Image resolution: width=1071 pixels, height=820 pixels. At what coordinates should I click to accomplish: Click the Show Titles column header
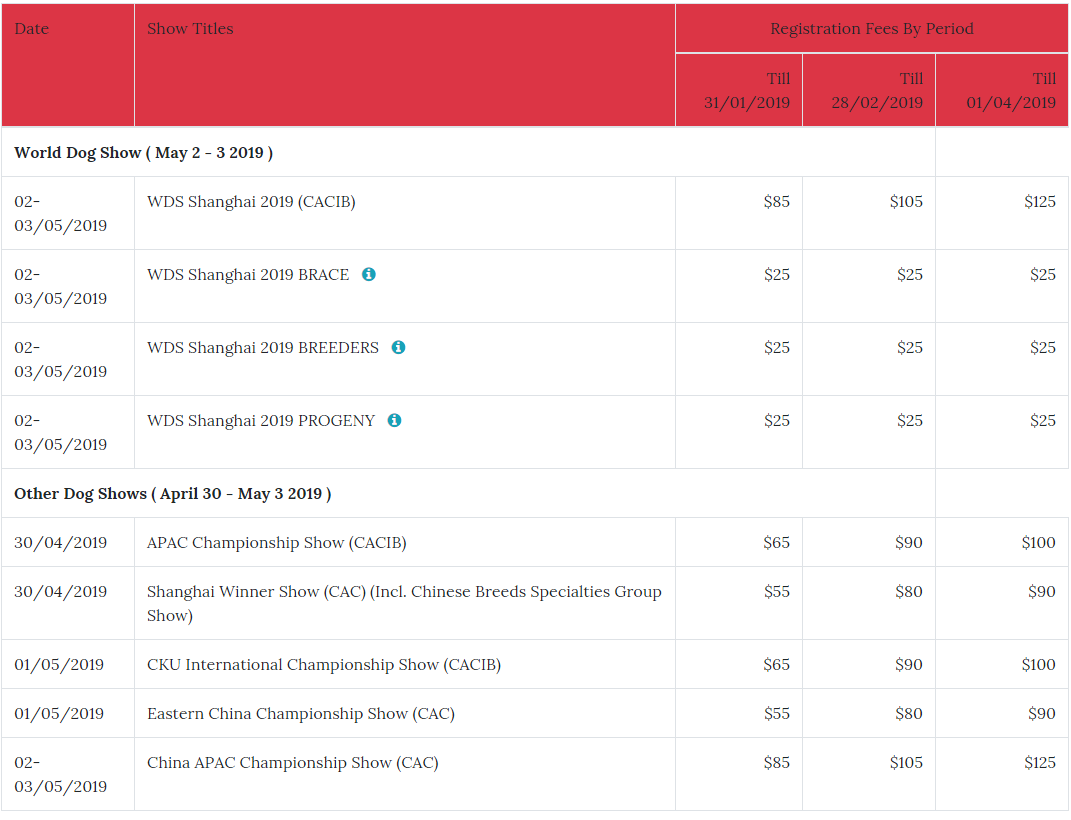tap(190, 29)
